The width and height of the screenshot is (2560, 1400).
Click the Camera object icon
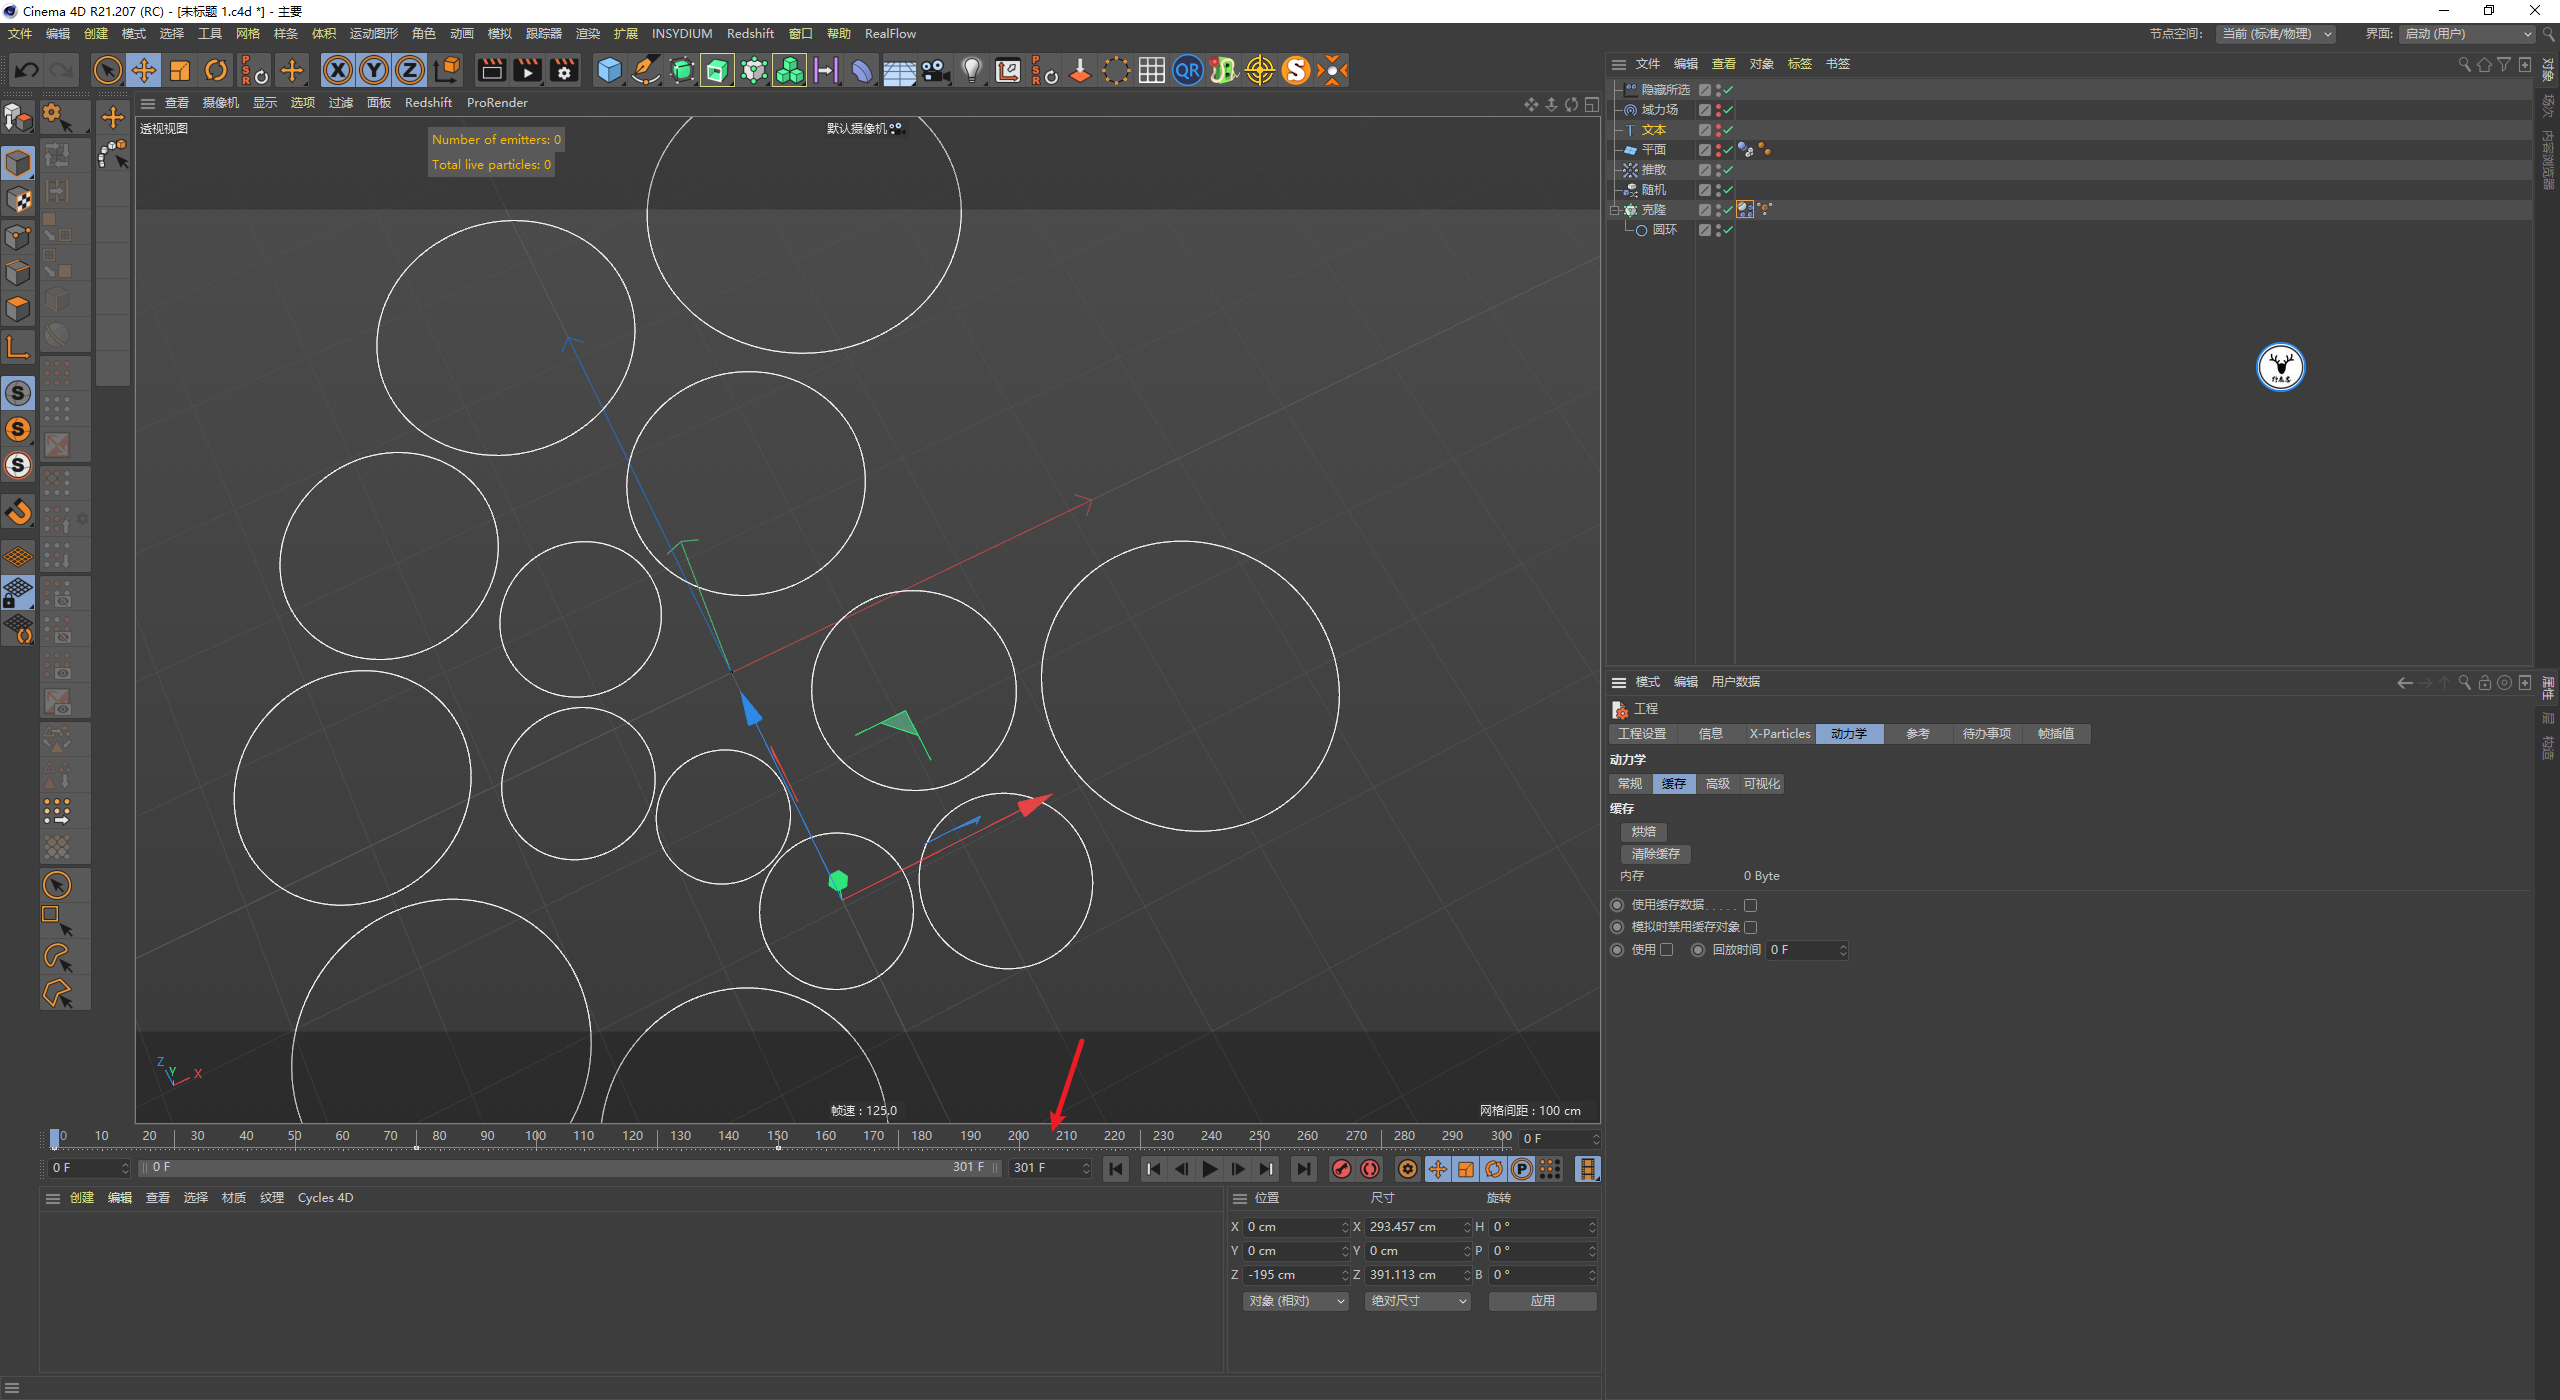point(935,70)
